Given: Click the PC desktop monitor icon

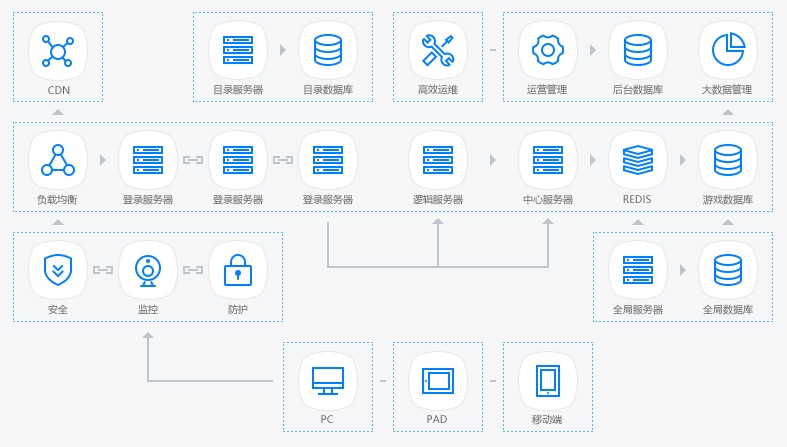Looking at the screenshot, I should pos(328,380).
